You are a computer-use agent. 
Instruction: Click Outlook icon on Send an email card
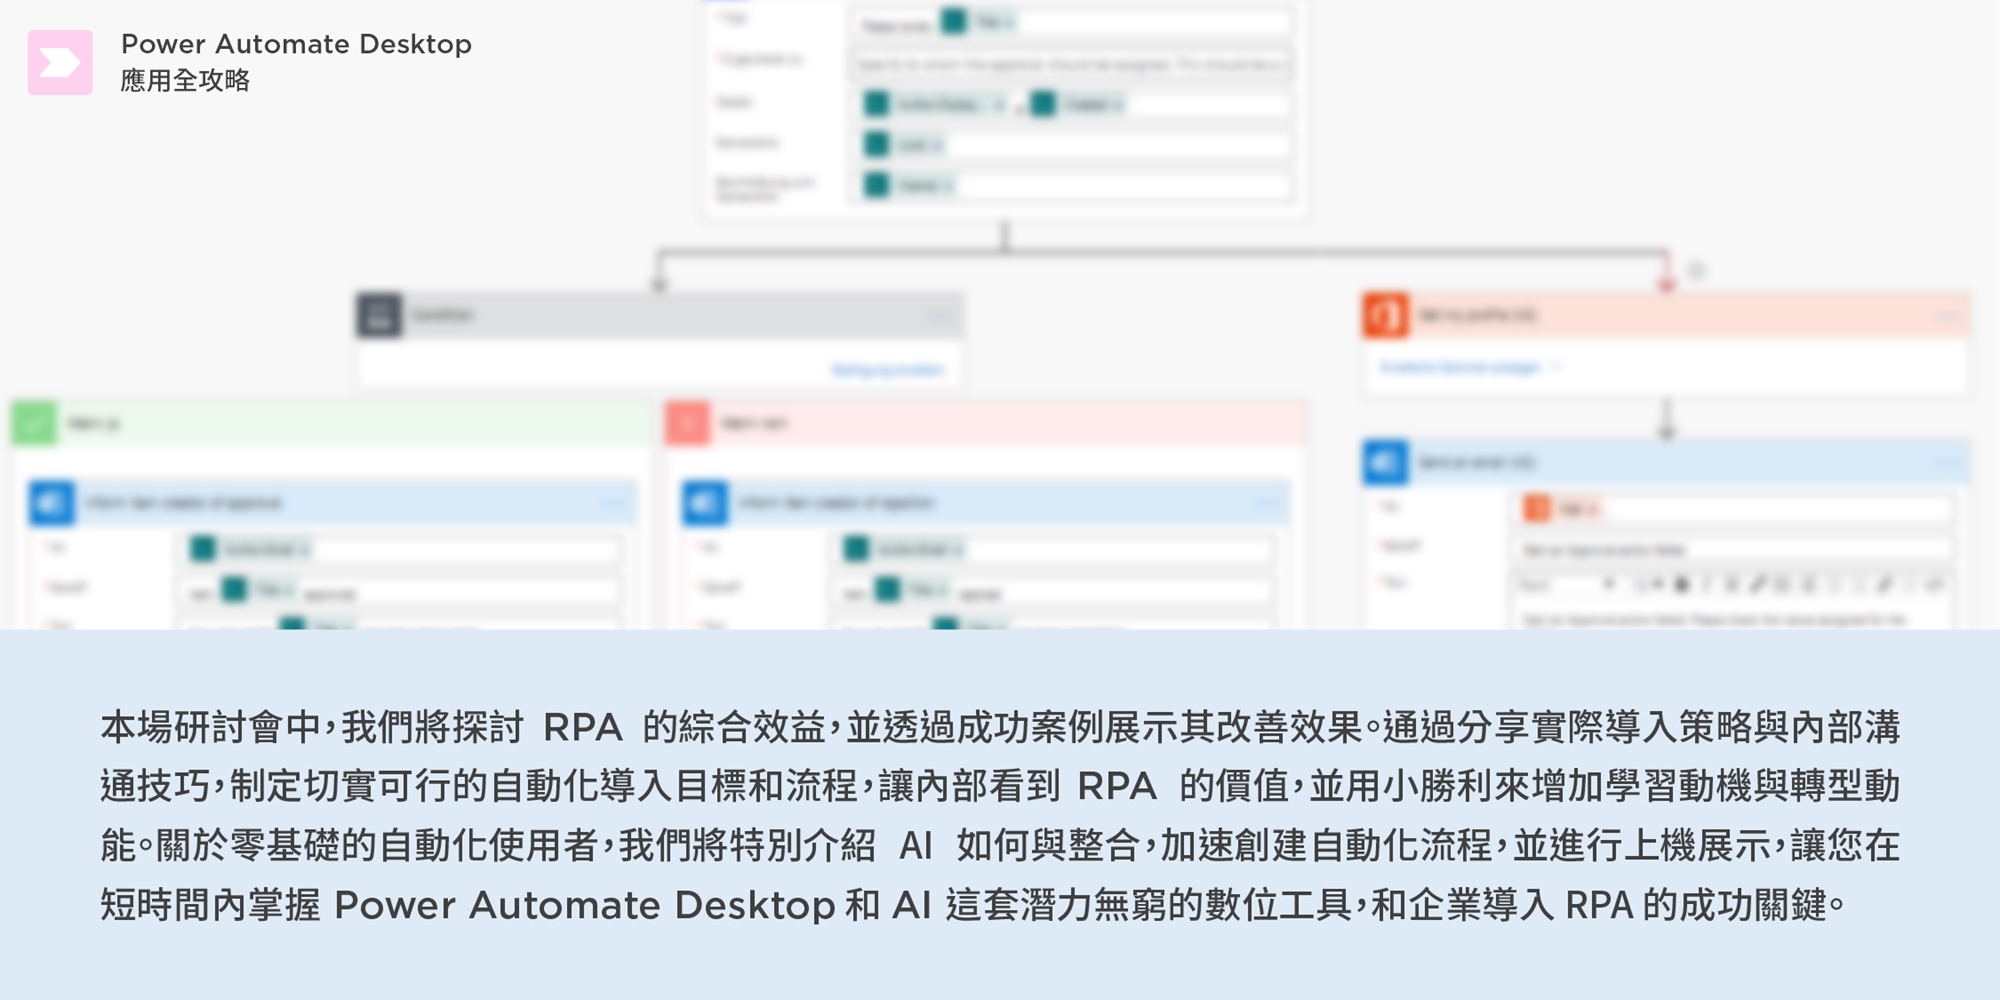click(x=1385, y=462)
